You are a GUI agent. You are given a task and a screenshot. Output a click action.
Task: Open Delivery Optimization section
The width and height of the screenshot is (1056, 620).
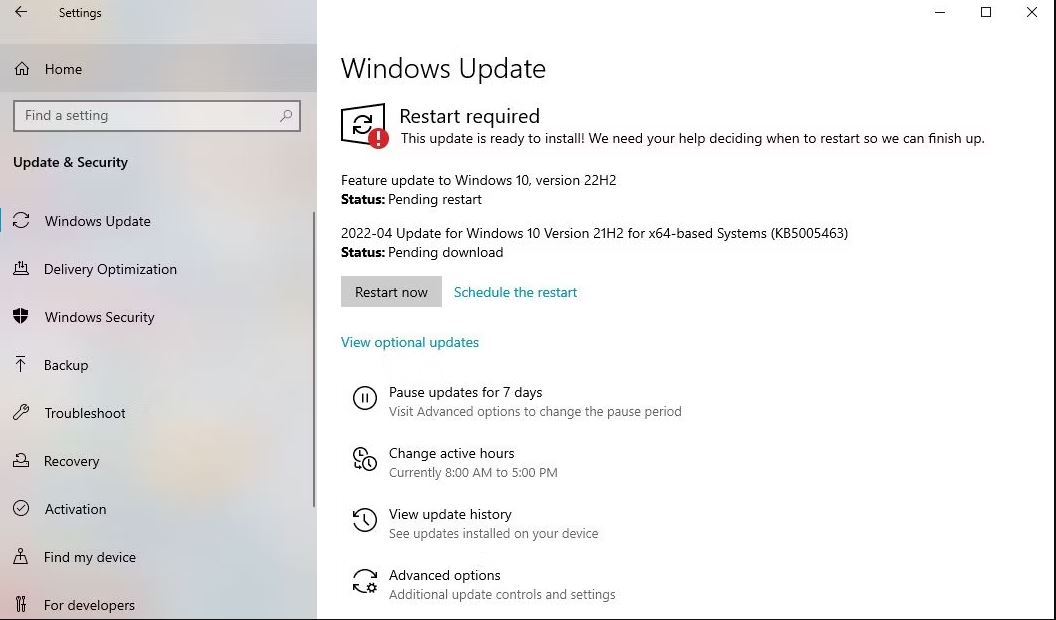(110, 269)
